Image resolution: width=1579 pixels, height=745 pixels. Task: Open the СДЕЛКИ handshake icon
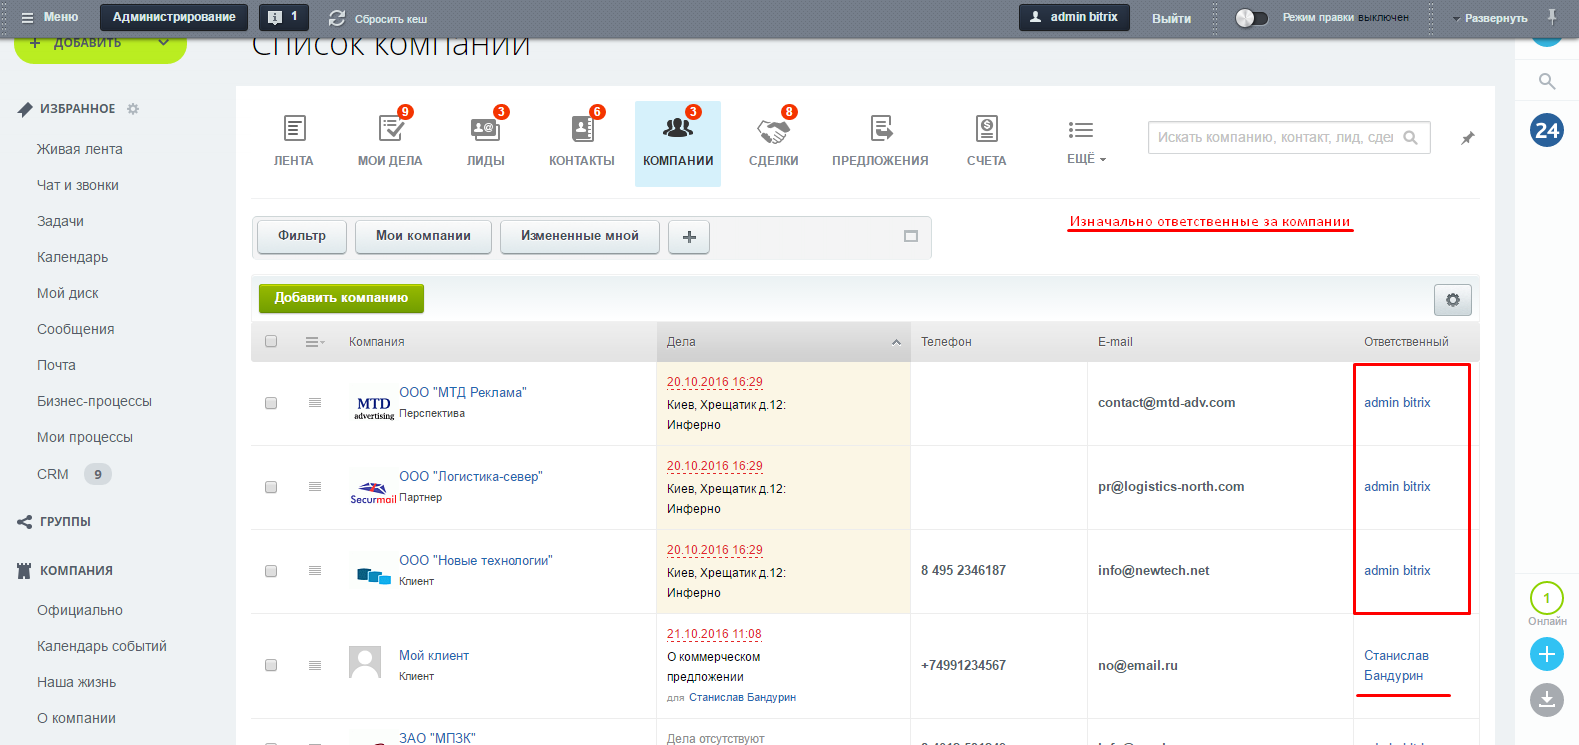click(773, 130)
